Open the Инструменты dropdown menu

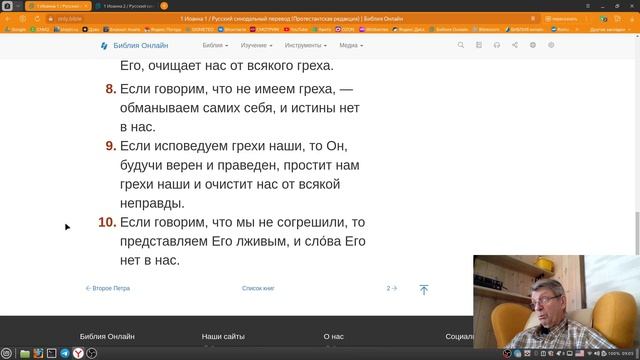[x=306, y=45]
